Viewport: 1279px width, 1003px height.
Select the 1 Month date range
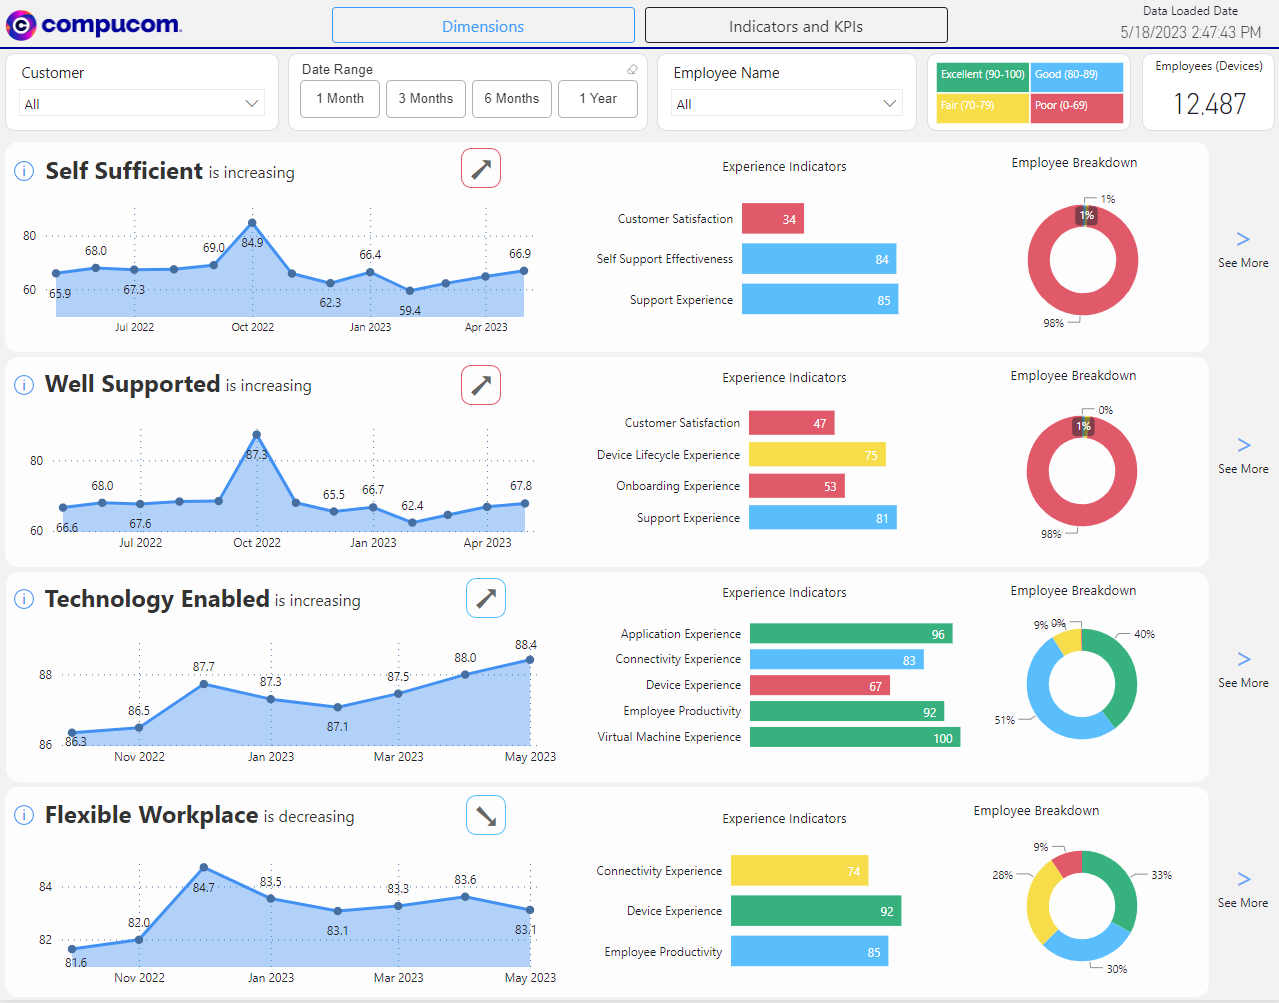coord(340,99)
